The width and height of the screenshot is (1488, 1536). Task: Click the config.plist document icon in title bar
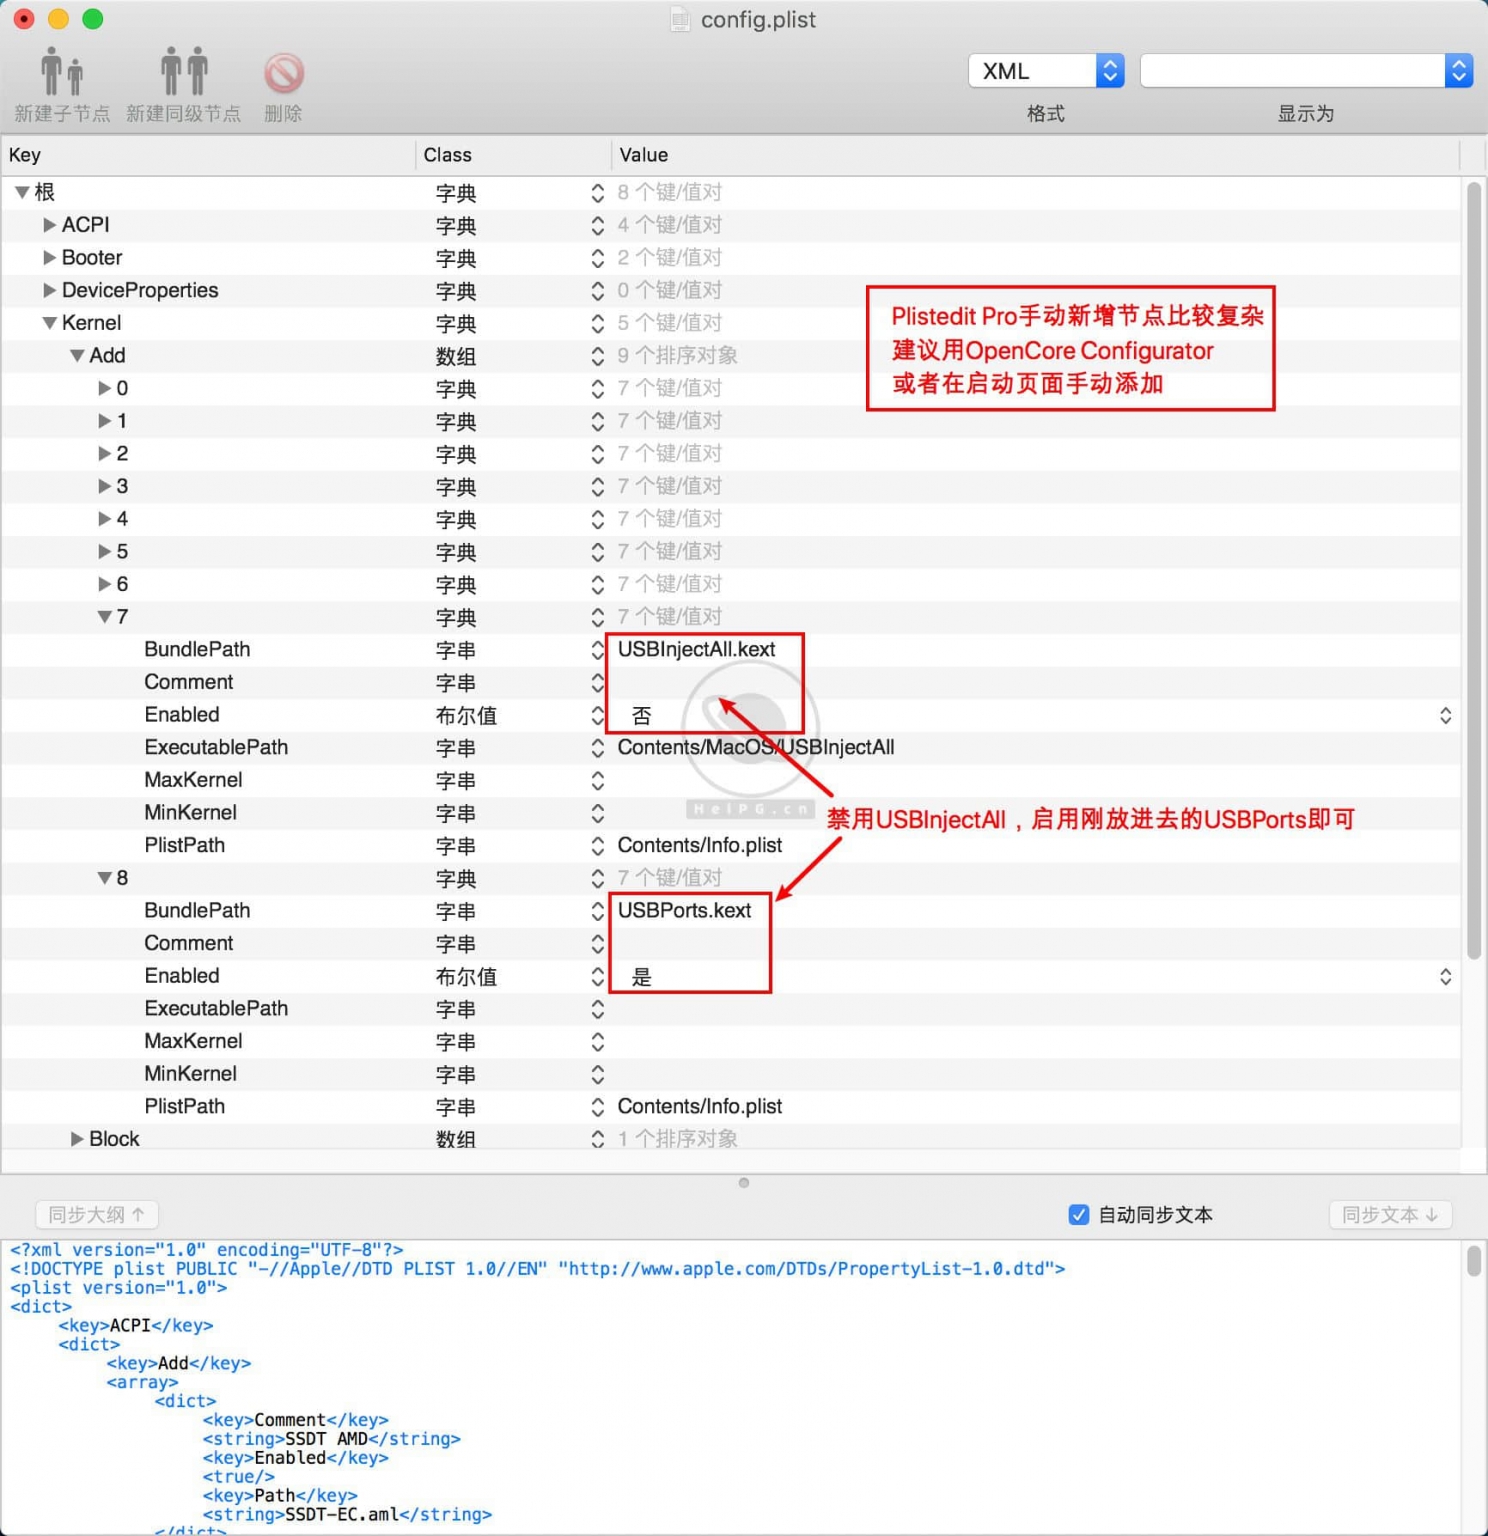(x=680, y=20)
